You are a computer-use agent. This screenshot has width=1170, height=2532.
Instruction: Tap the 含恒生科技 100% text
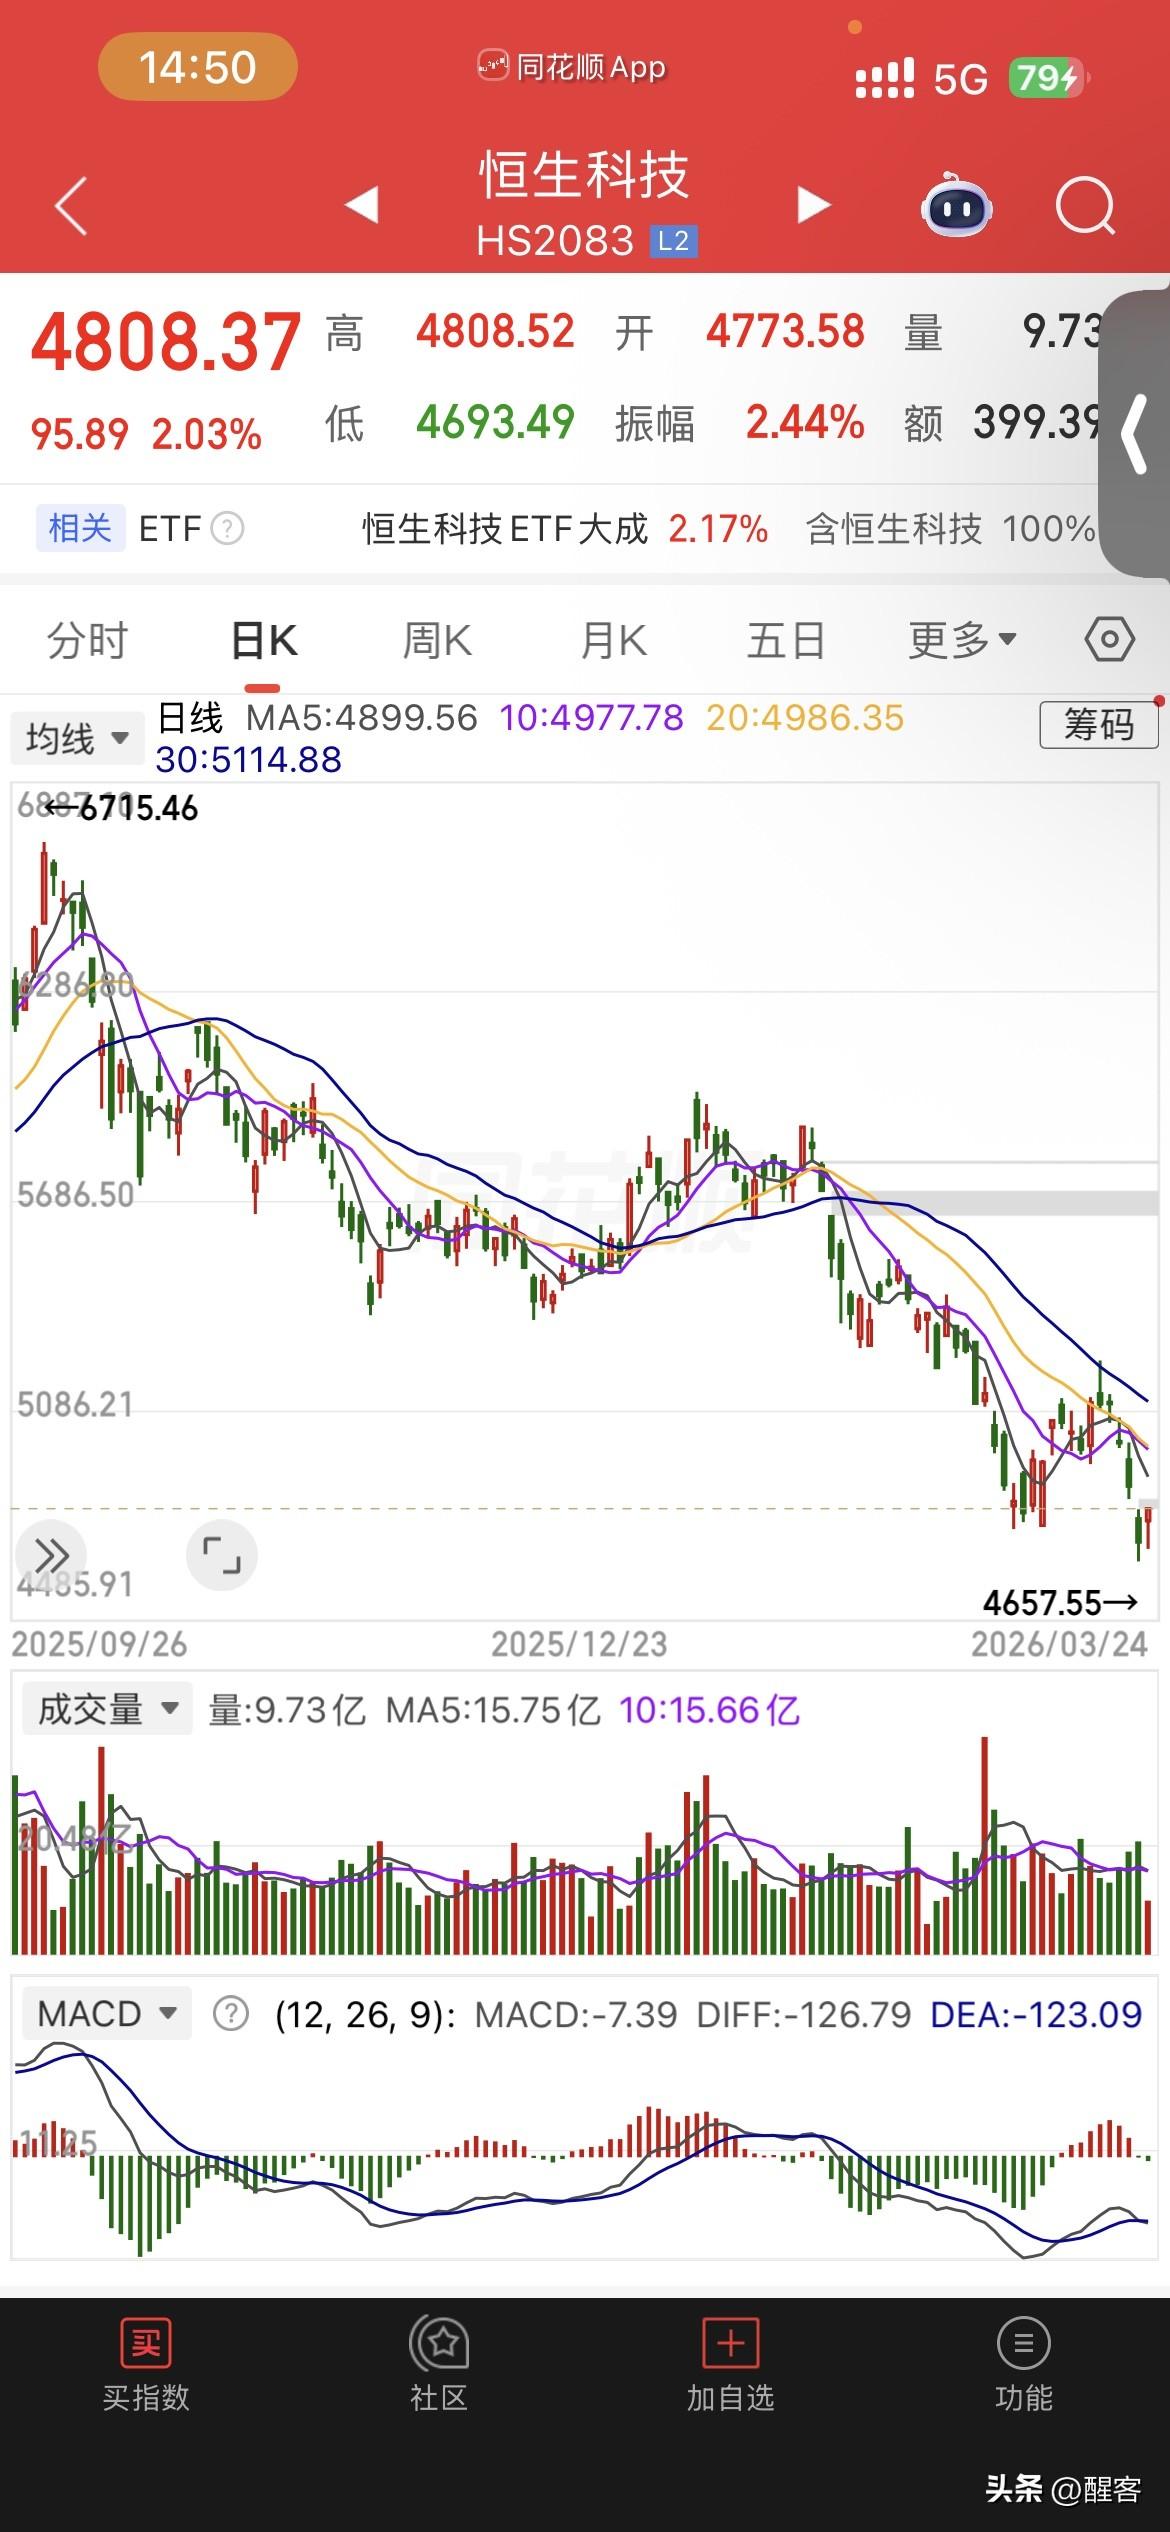[950, 528]
